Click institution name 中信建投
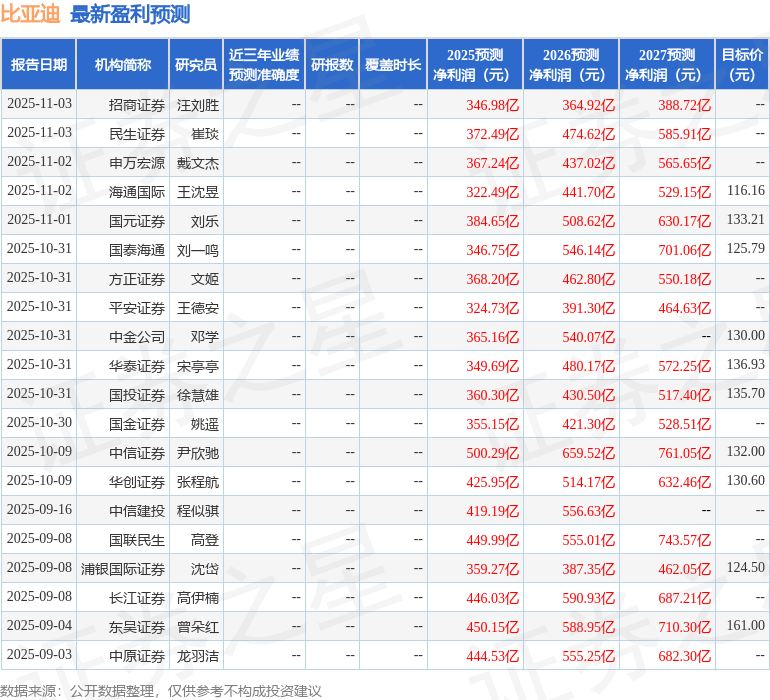770x700 pixels. coord(137,510)
